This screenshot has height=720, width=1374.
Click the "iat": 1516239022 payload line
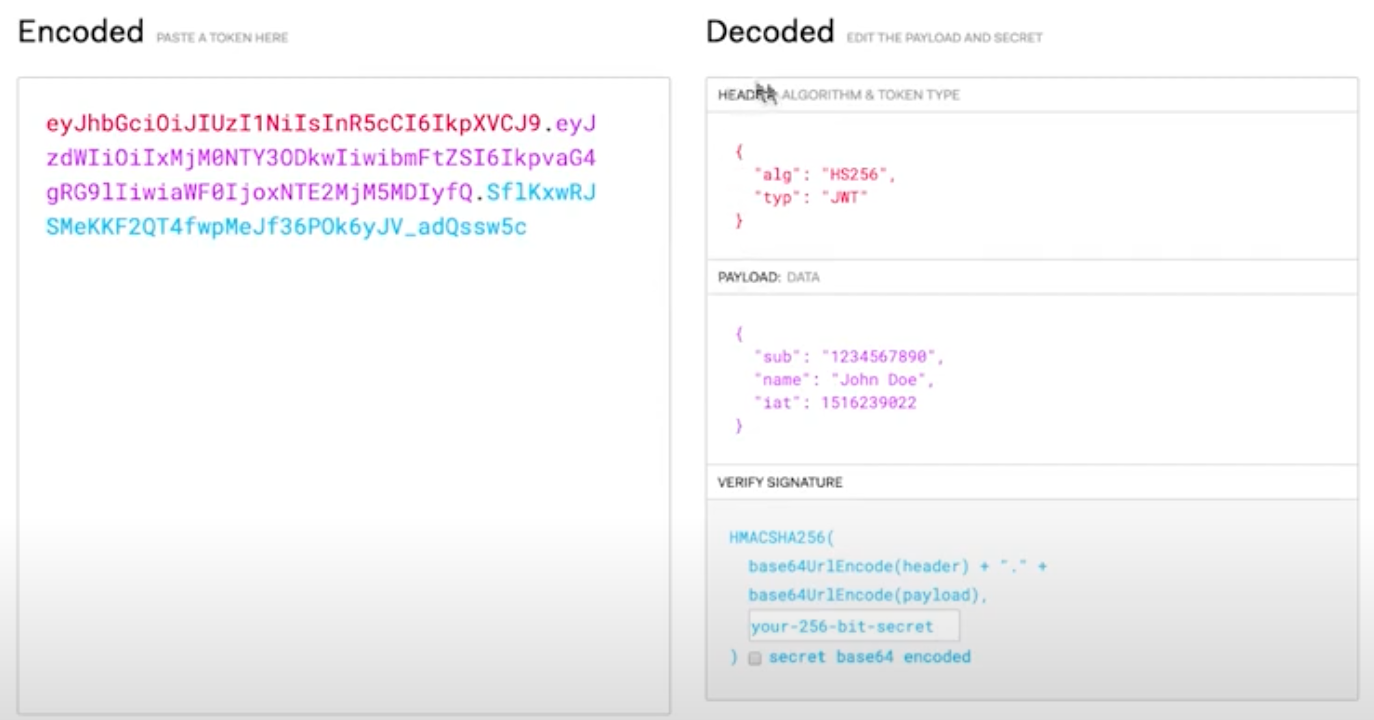click(x=835, y=403)
